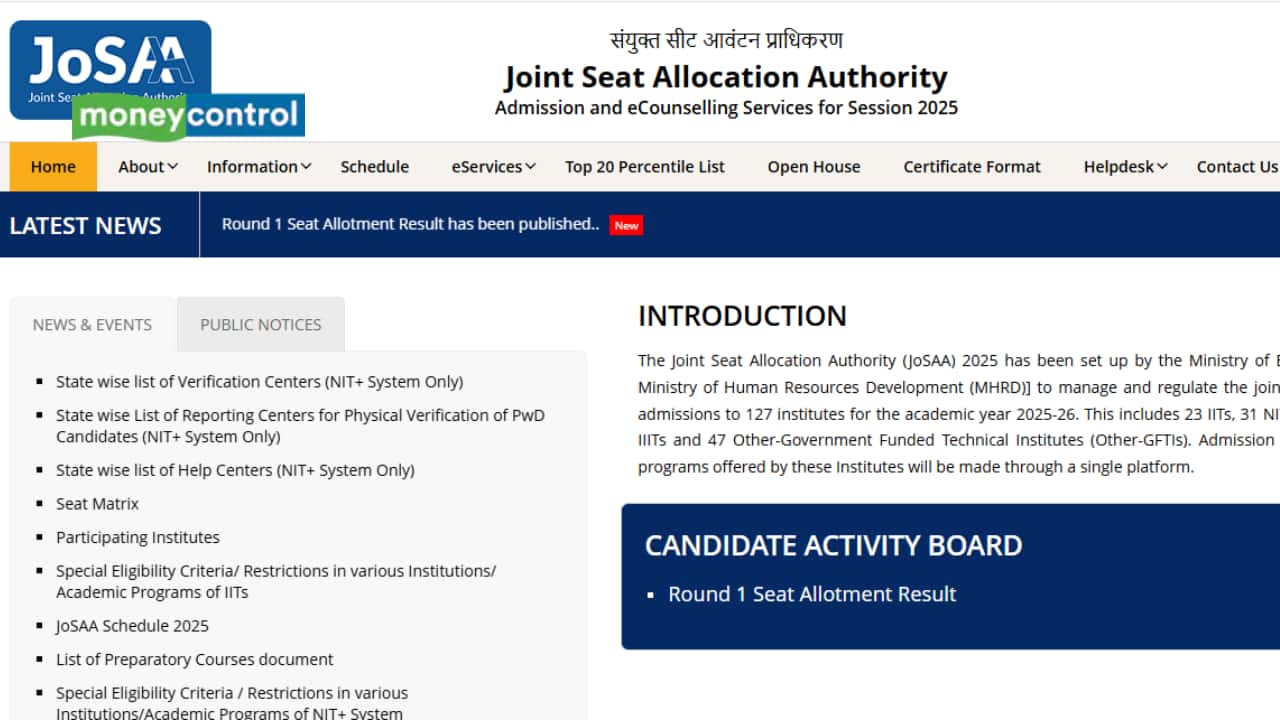Viewport: 1280px width, 720px height.
Task: Open JoSAA Schedule 2025
Action: point(132,625)
